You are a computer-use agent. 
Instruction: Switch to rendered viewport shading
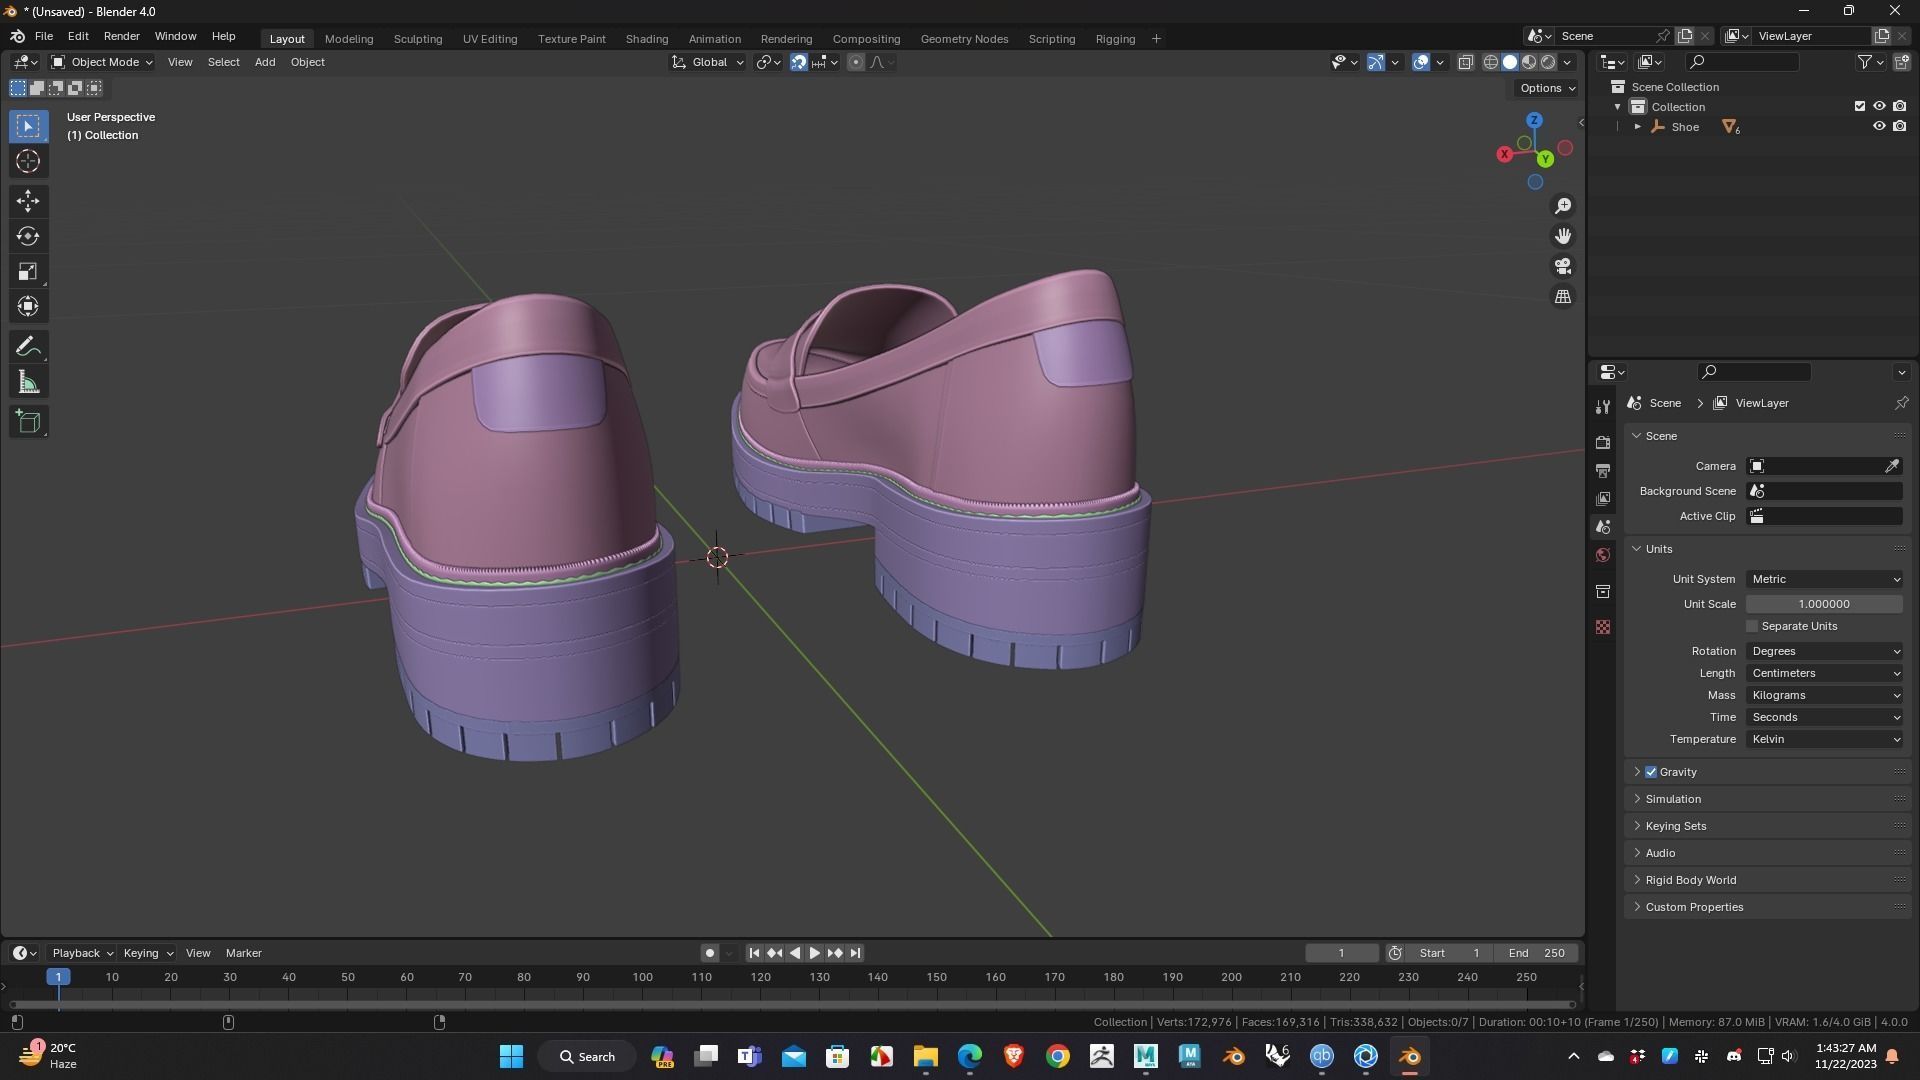click(1548, 62)
